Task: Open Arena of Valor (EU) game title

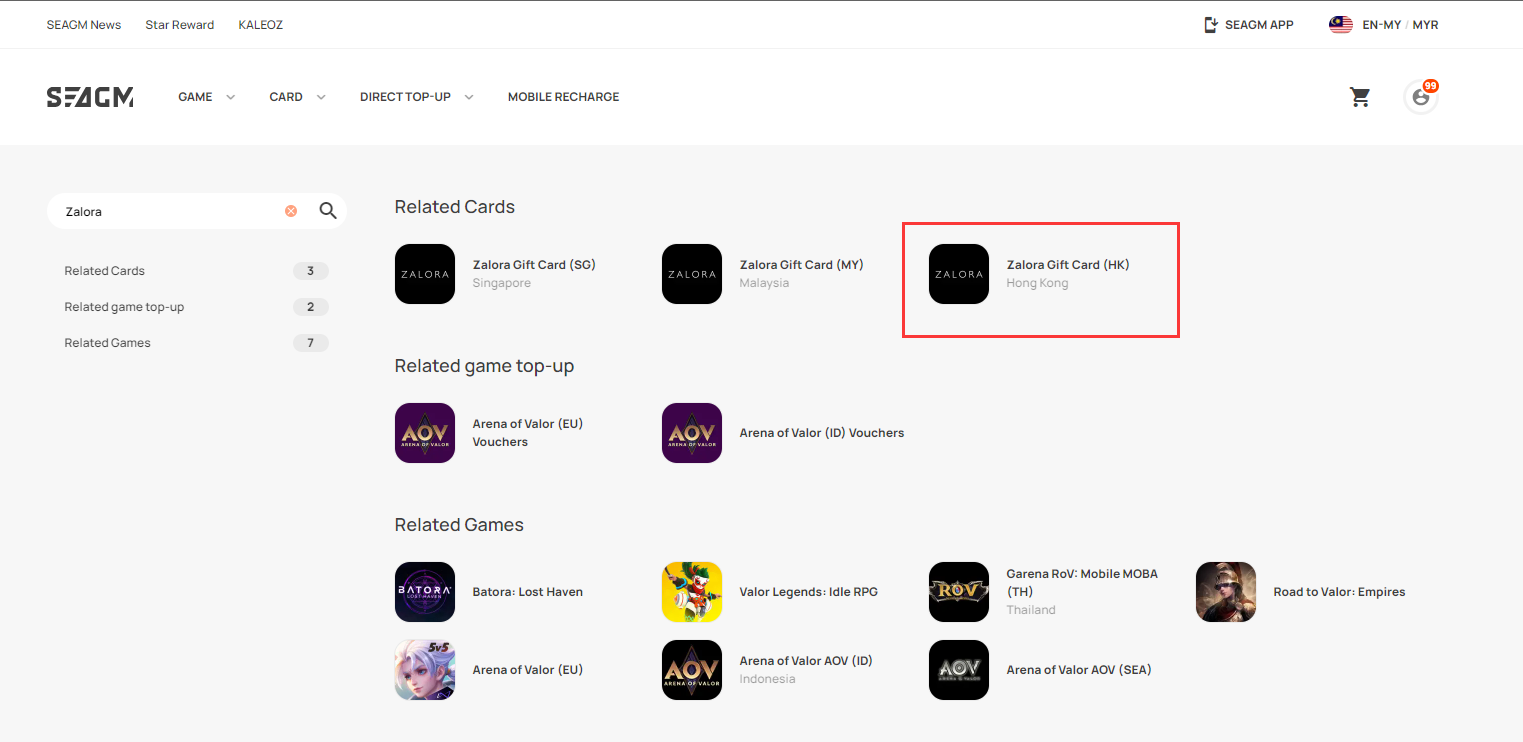Action: point(528,670)
